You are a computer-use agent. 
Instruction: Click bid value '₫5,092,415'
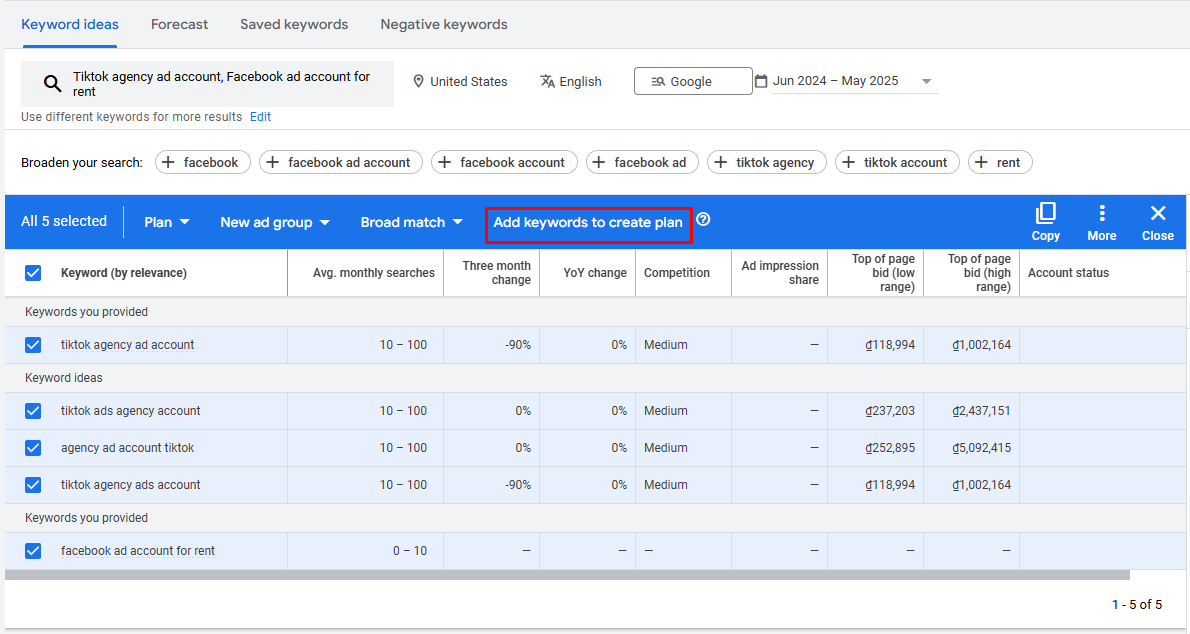click(x=981, y=448)
